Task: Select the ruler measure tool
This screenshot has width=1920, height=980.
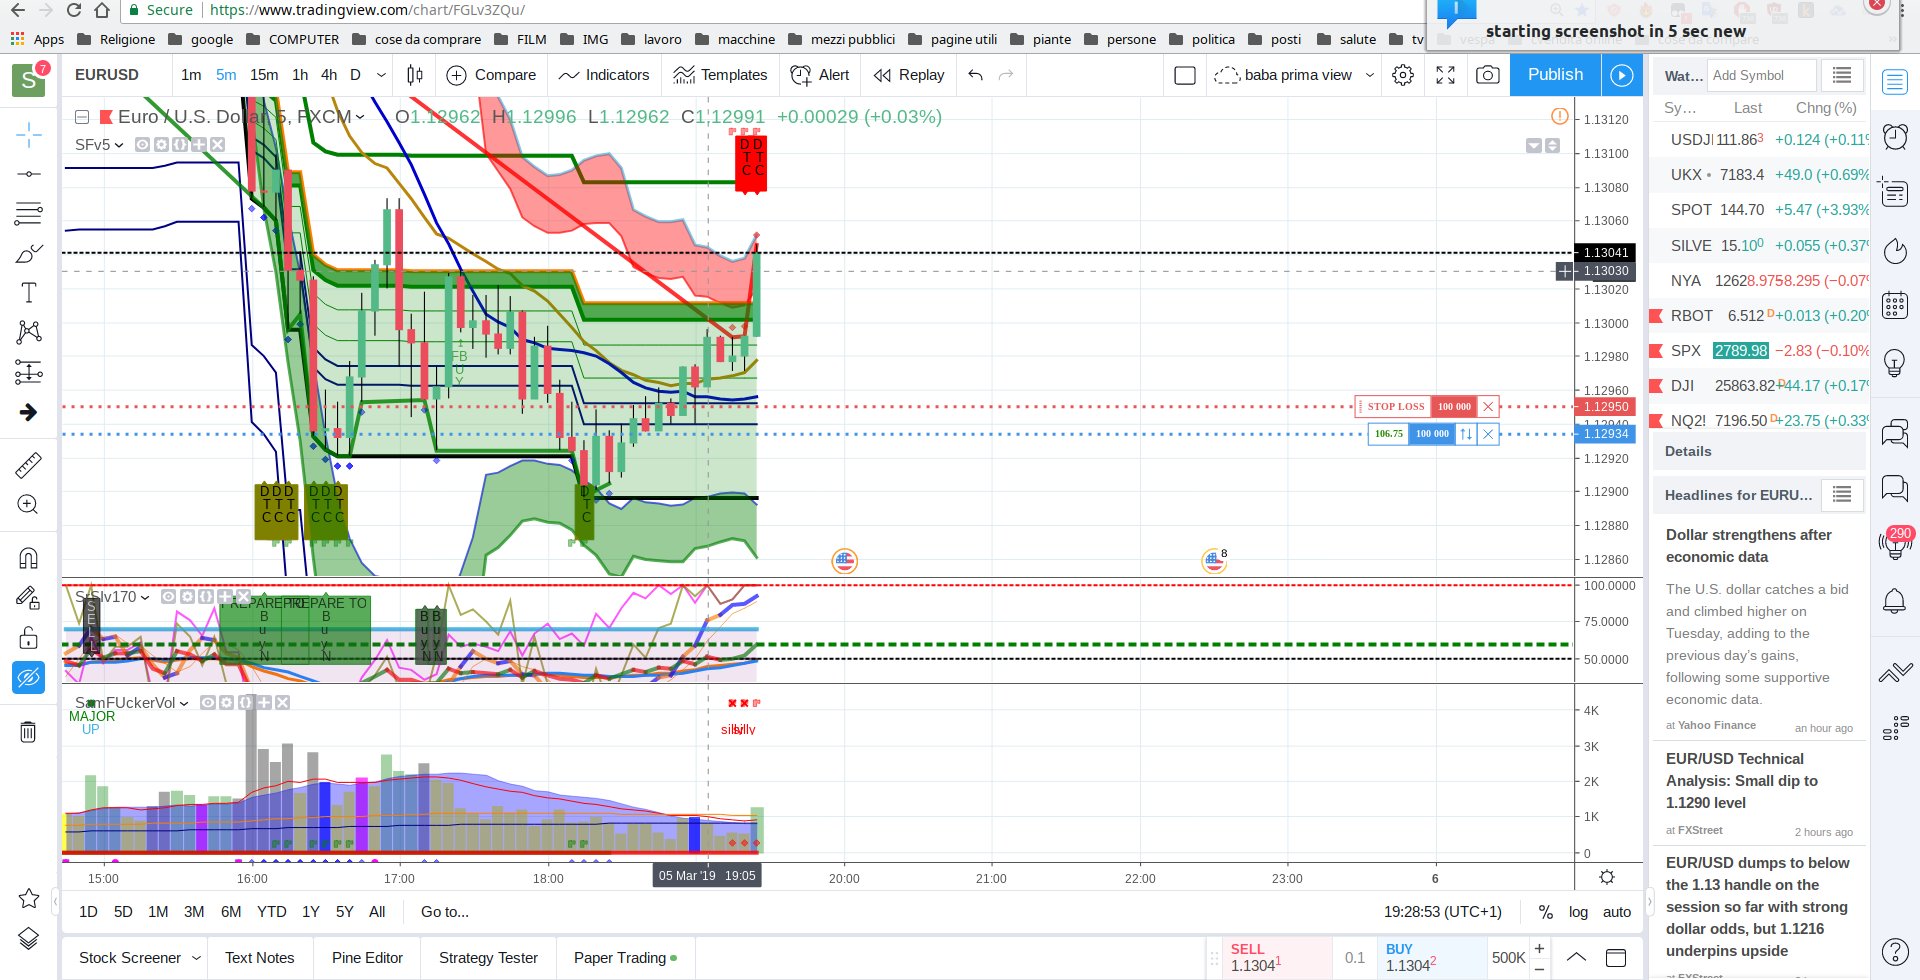Action: 29,464
